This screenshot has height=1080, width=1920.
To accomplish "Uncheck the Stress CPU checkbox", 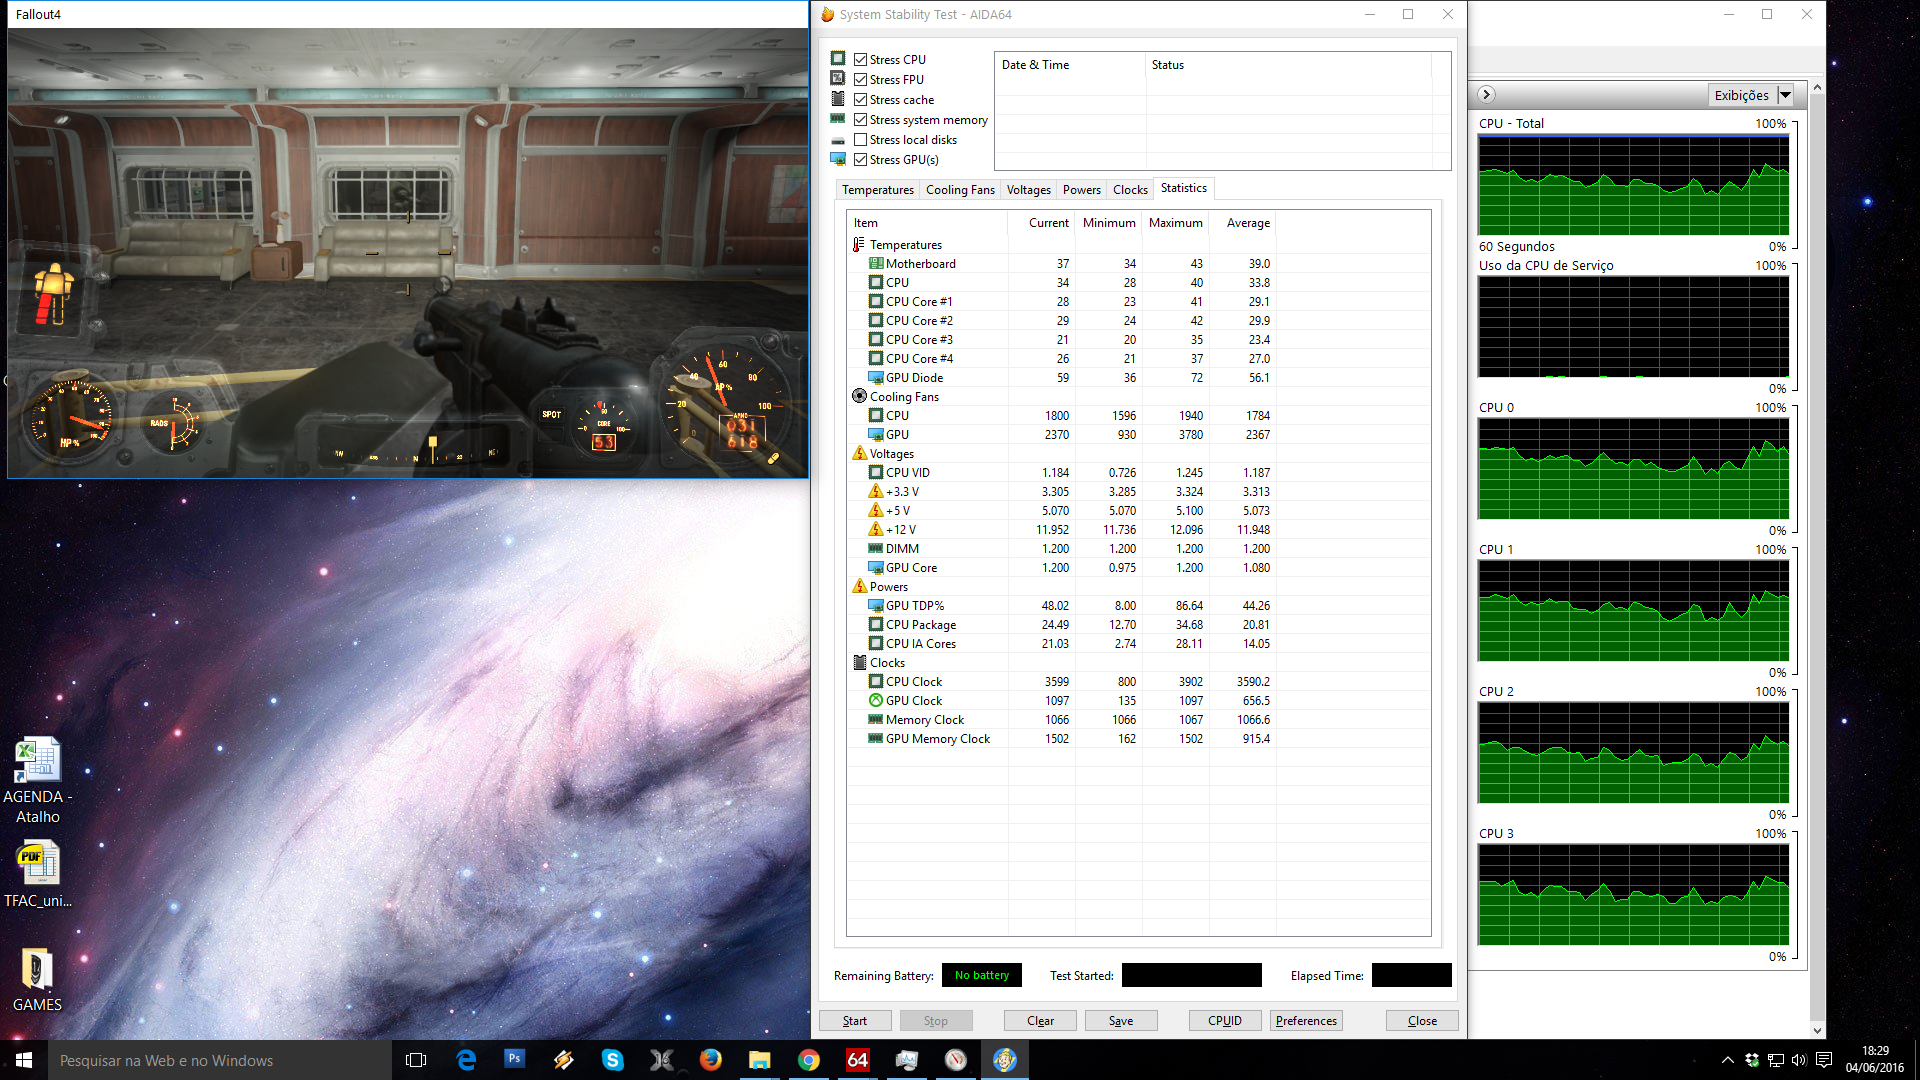I will 860,60.
